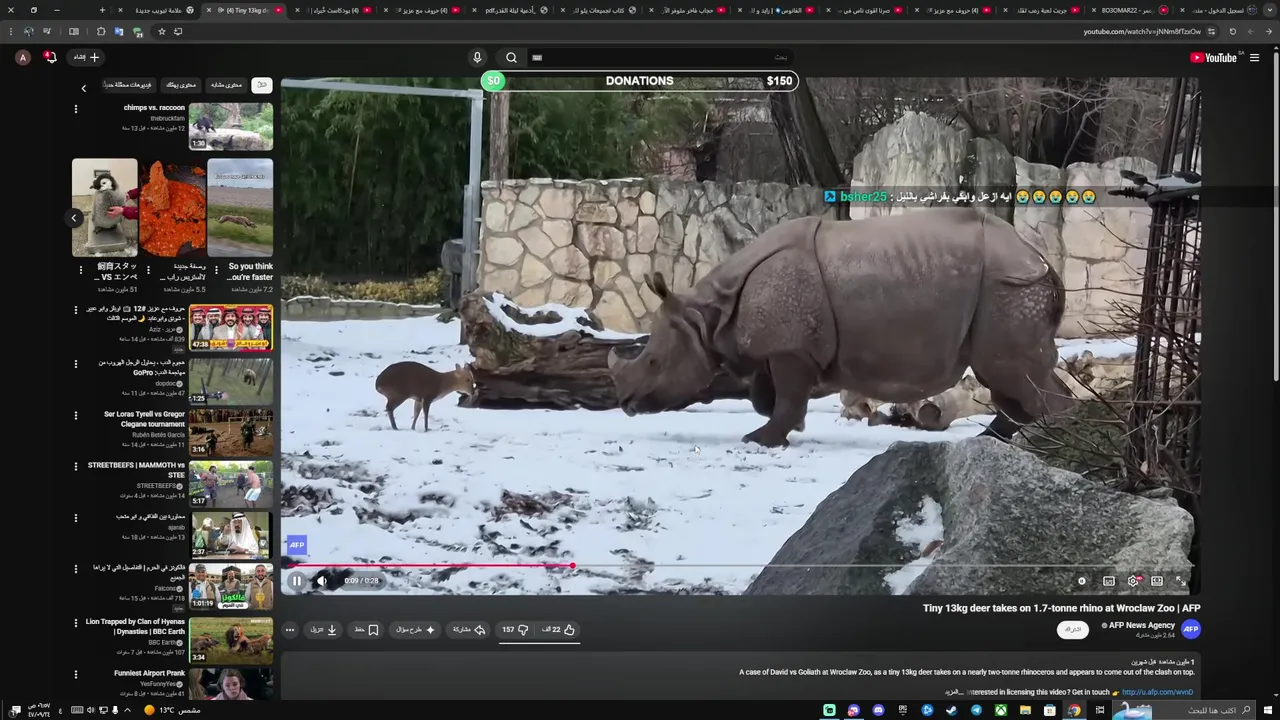
Task: Open the YouTube hamburger guide menu
Action: [1254, 58]
